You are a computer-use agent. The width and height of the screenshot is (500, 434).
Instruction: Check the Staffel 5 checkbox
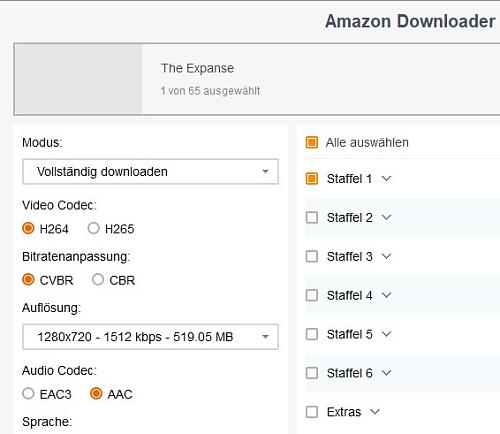(x=312, y=334)
